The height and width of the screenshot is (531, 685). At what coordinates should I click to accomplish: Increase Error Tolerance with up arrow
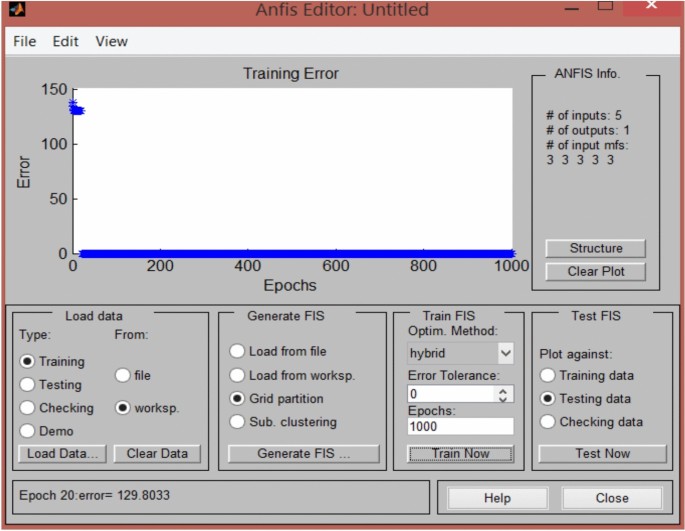pyautogui.click(x=503, y=391)
